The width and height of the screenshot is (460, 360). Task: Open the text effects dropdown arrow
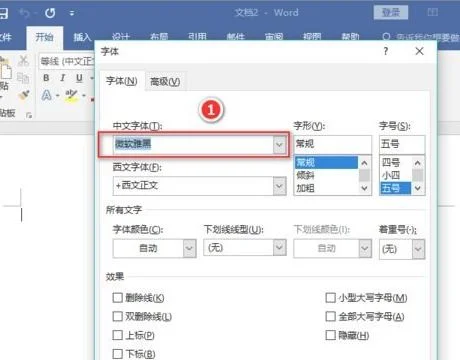(57, 96)
